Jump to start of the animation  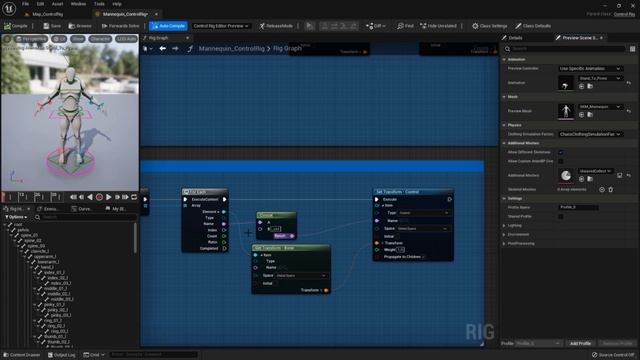(73, 197)
